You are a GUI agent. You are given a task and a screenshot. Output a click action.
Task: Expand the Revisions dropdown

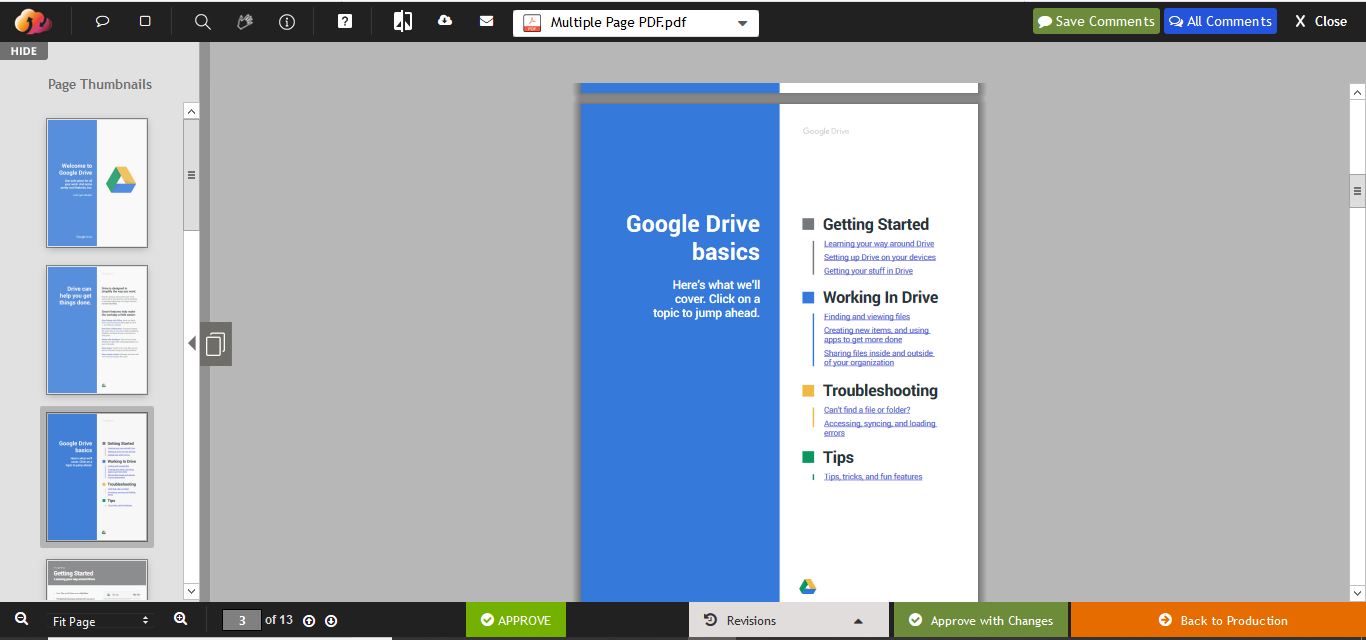point(788,620)
